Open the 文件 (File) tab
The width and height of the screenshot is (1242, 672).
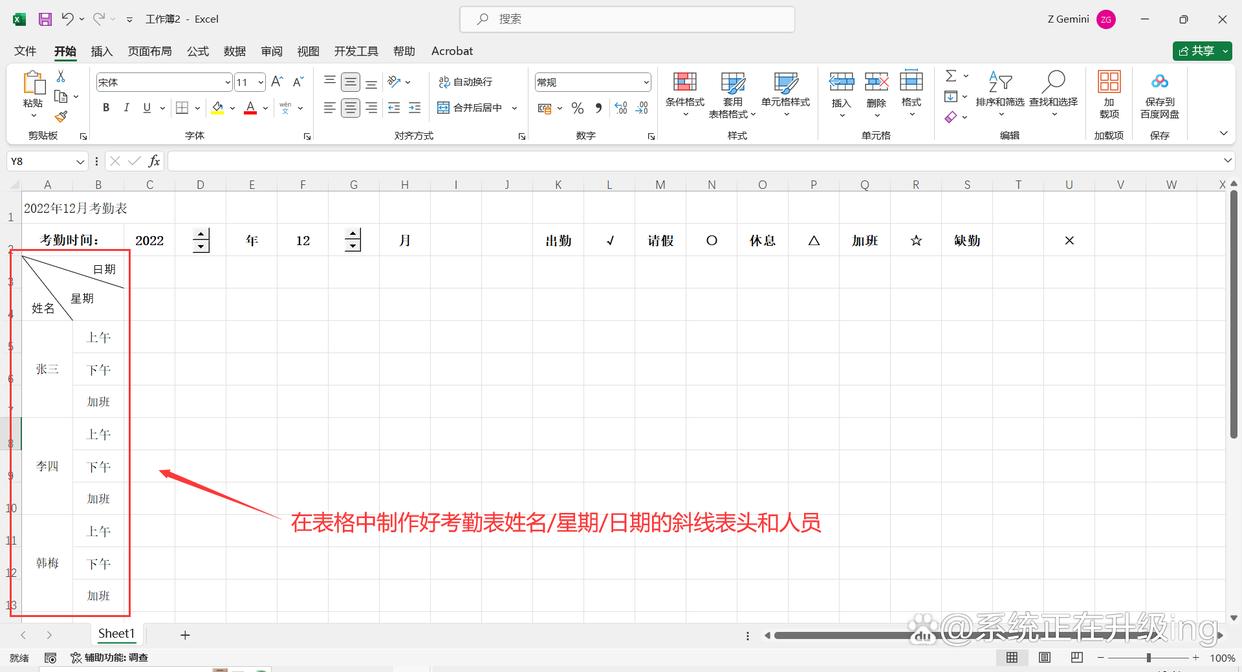tap(25, 51)
